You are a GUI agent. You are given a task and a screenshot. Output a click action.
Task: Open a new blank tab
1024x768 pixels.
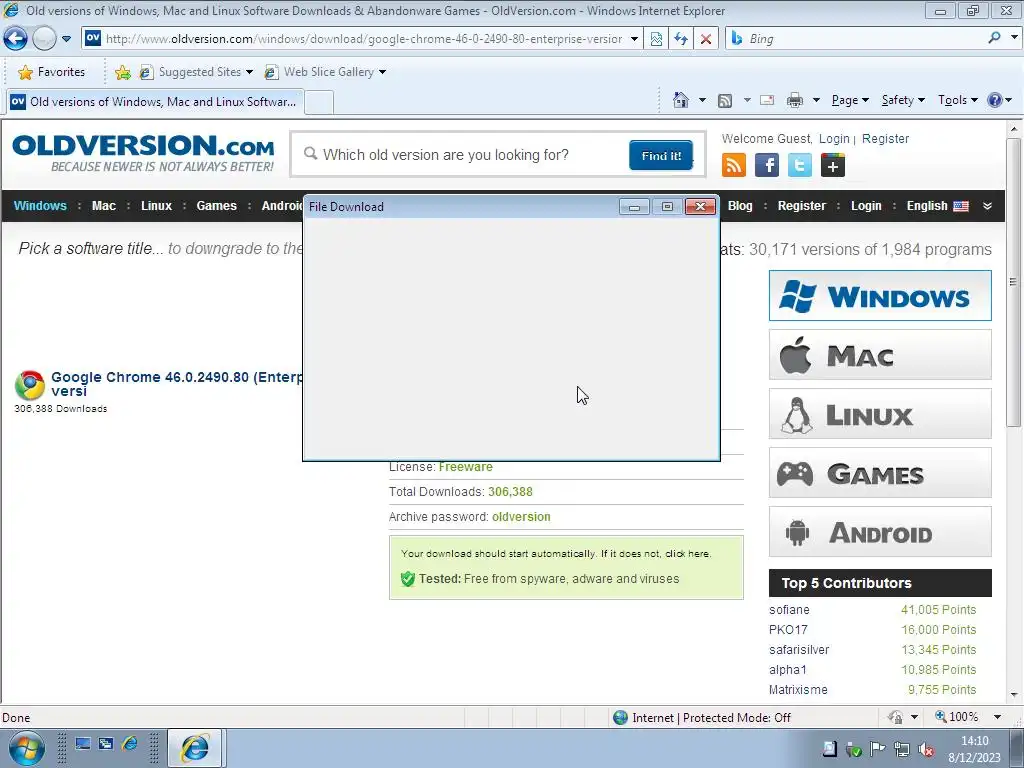(319, 103)
